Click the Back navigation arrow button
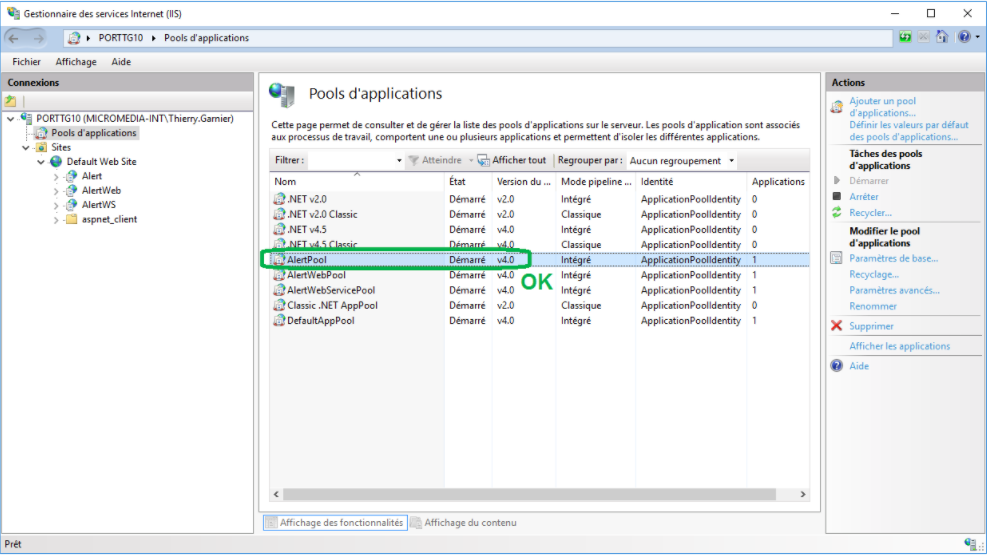This screenshot has width=987, height=555. click(18, 38)
